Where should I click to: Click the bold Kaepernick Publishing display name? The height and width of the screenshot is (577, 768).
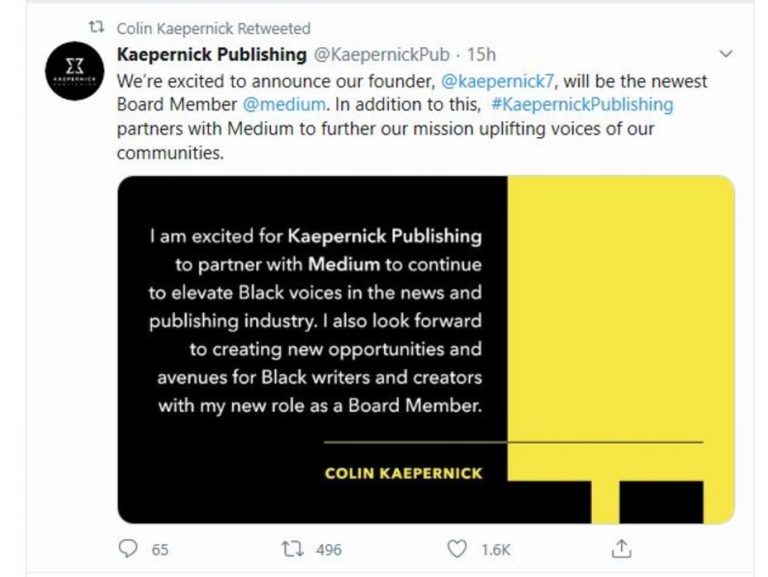pyautogui.click(x=212, y=54)
